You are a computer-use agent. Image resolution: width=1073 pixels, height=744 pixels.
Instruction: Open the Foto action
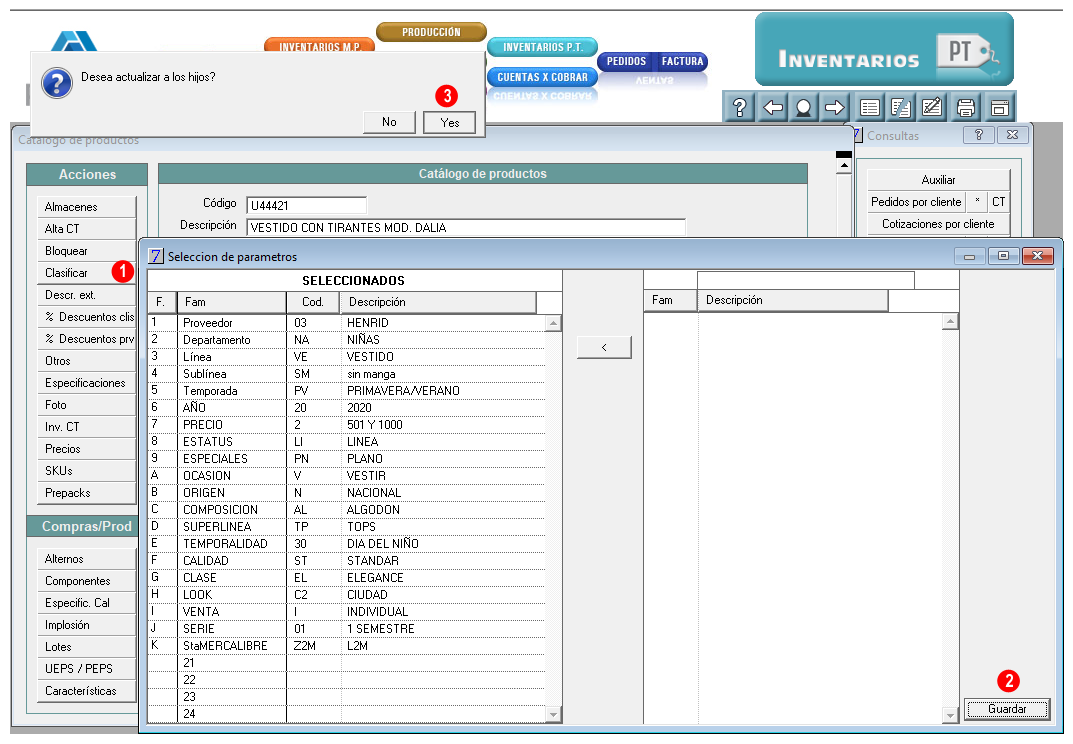[86, 405]
